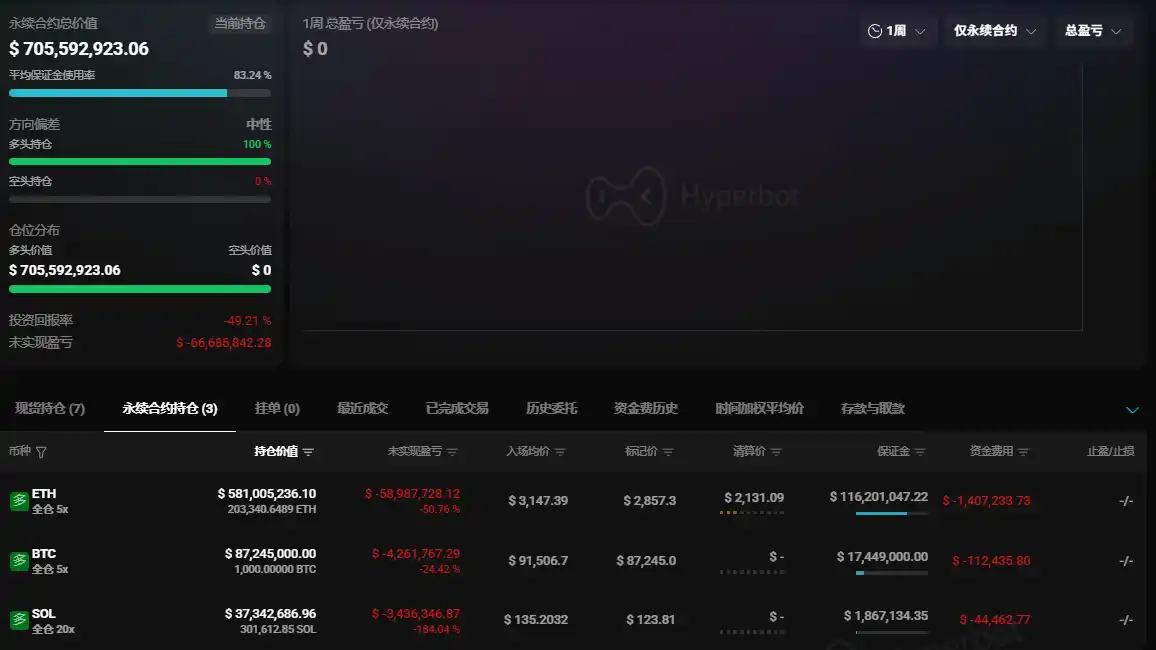The image size is (1156, 650).
Task: Click the green long badge beside SOL
Action: pos(18,621)
